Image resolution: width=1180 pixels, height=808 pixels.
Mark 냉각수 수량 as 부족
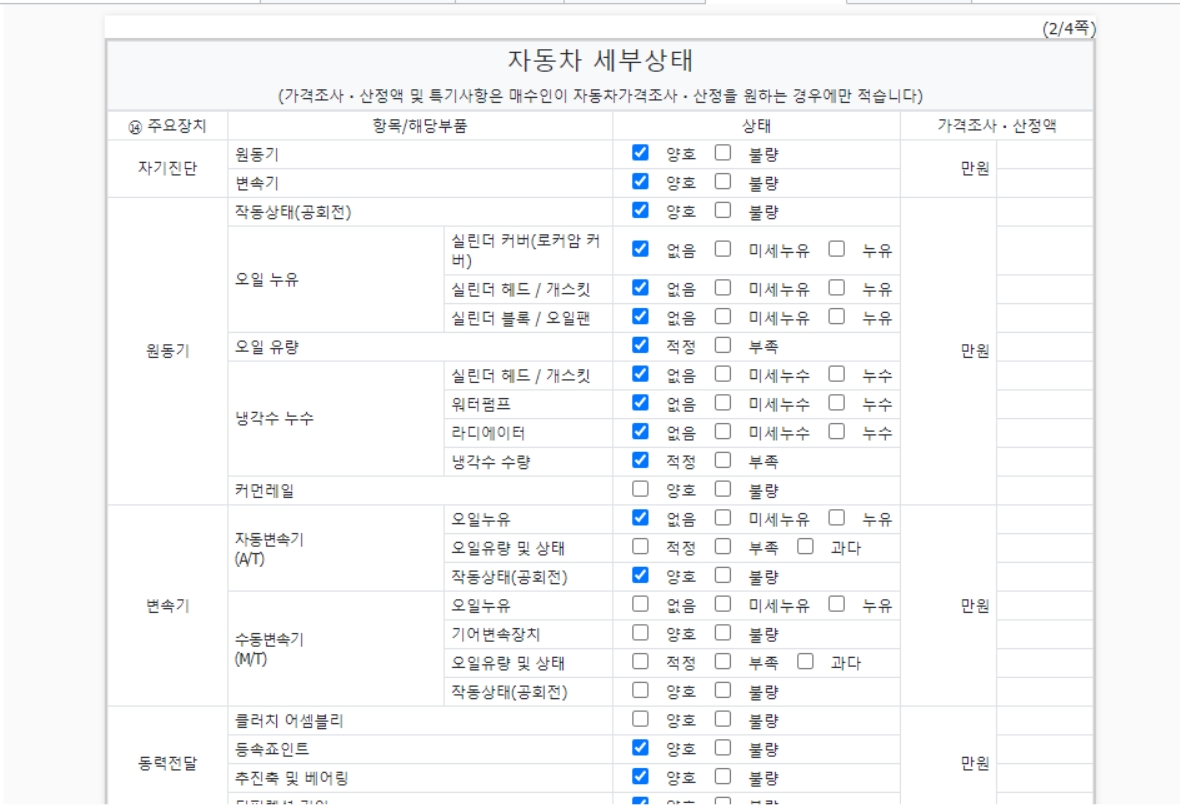point(722,461)
